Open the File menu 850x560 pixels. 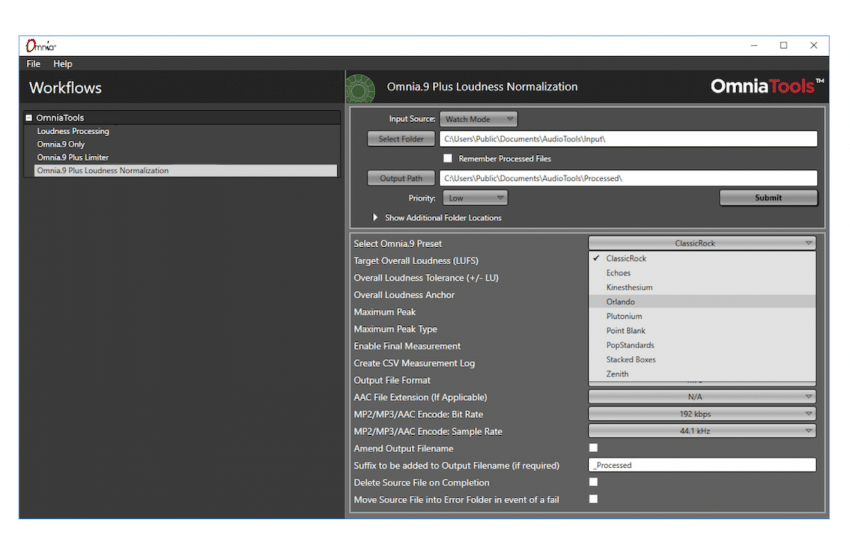pyautogui.click(x=33, y=64)
